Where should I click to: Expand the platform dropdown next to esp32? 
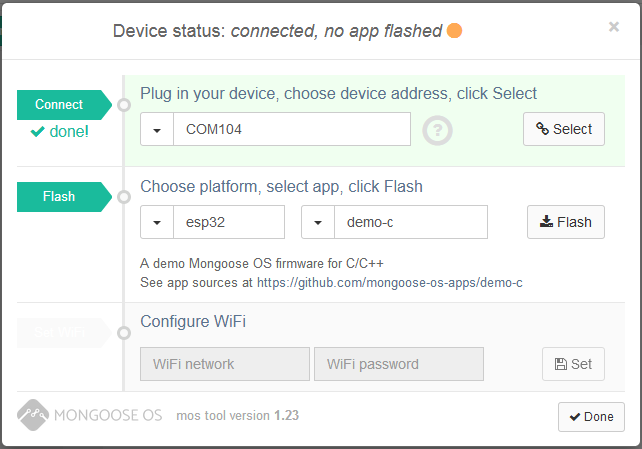tap(157, 222)
